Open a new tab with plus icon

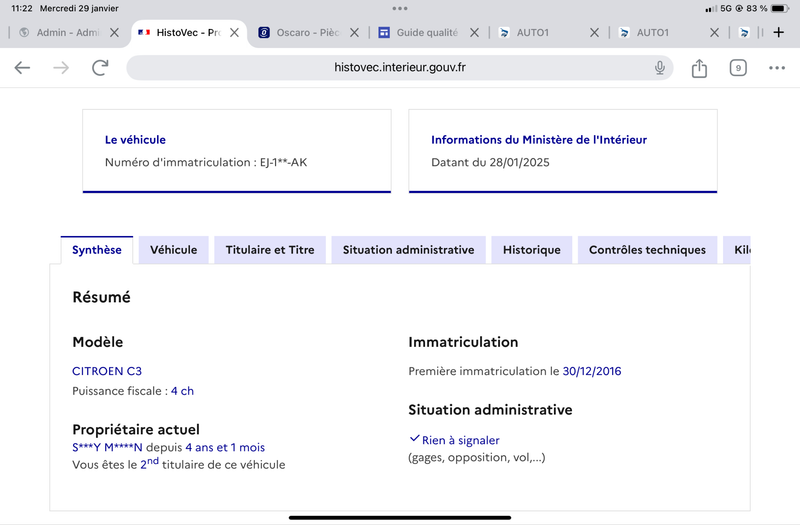[779, 33]
